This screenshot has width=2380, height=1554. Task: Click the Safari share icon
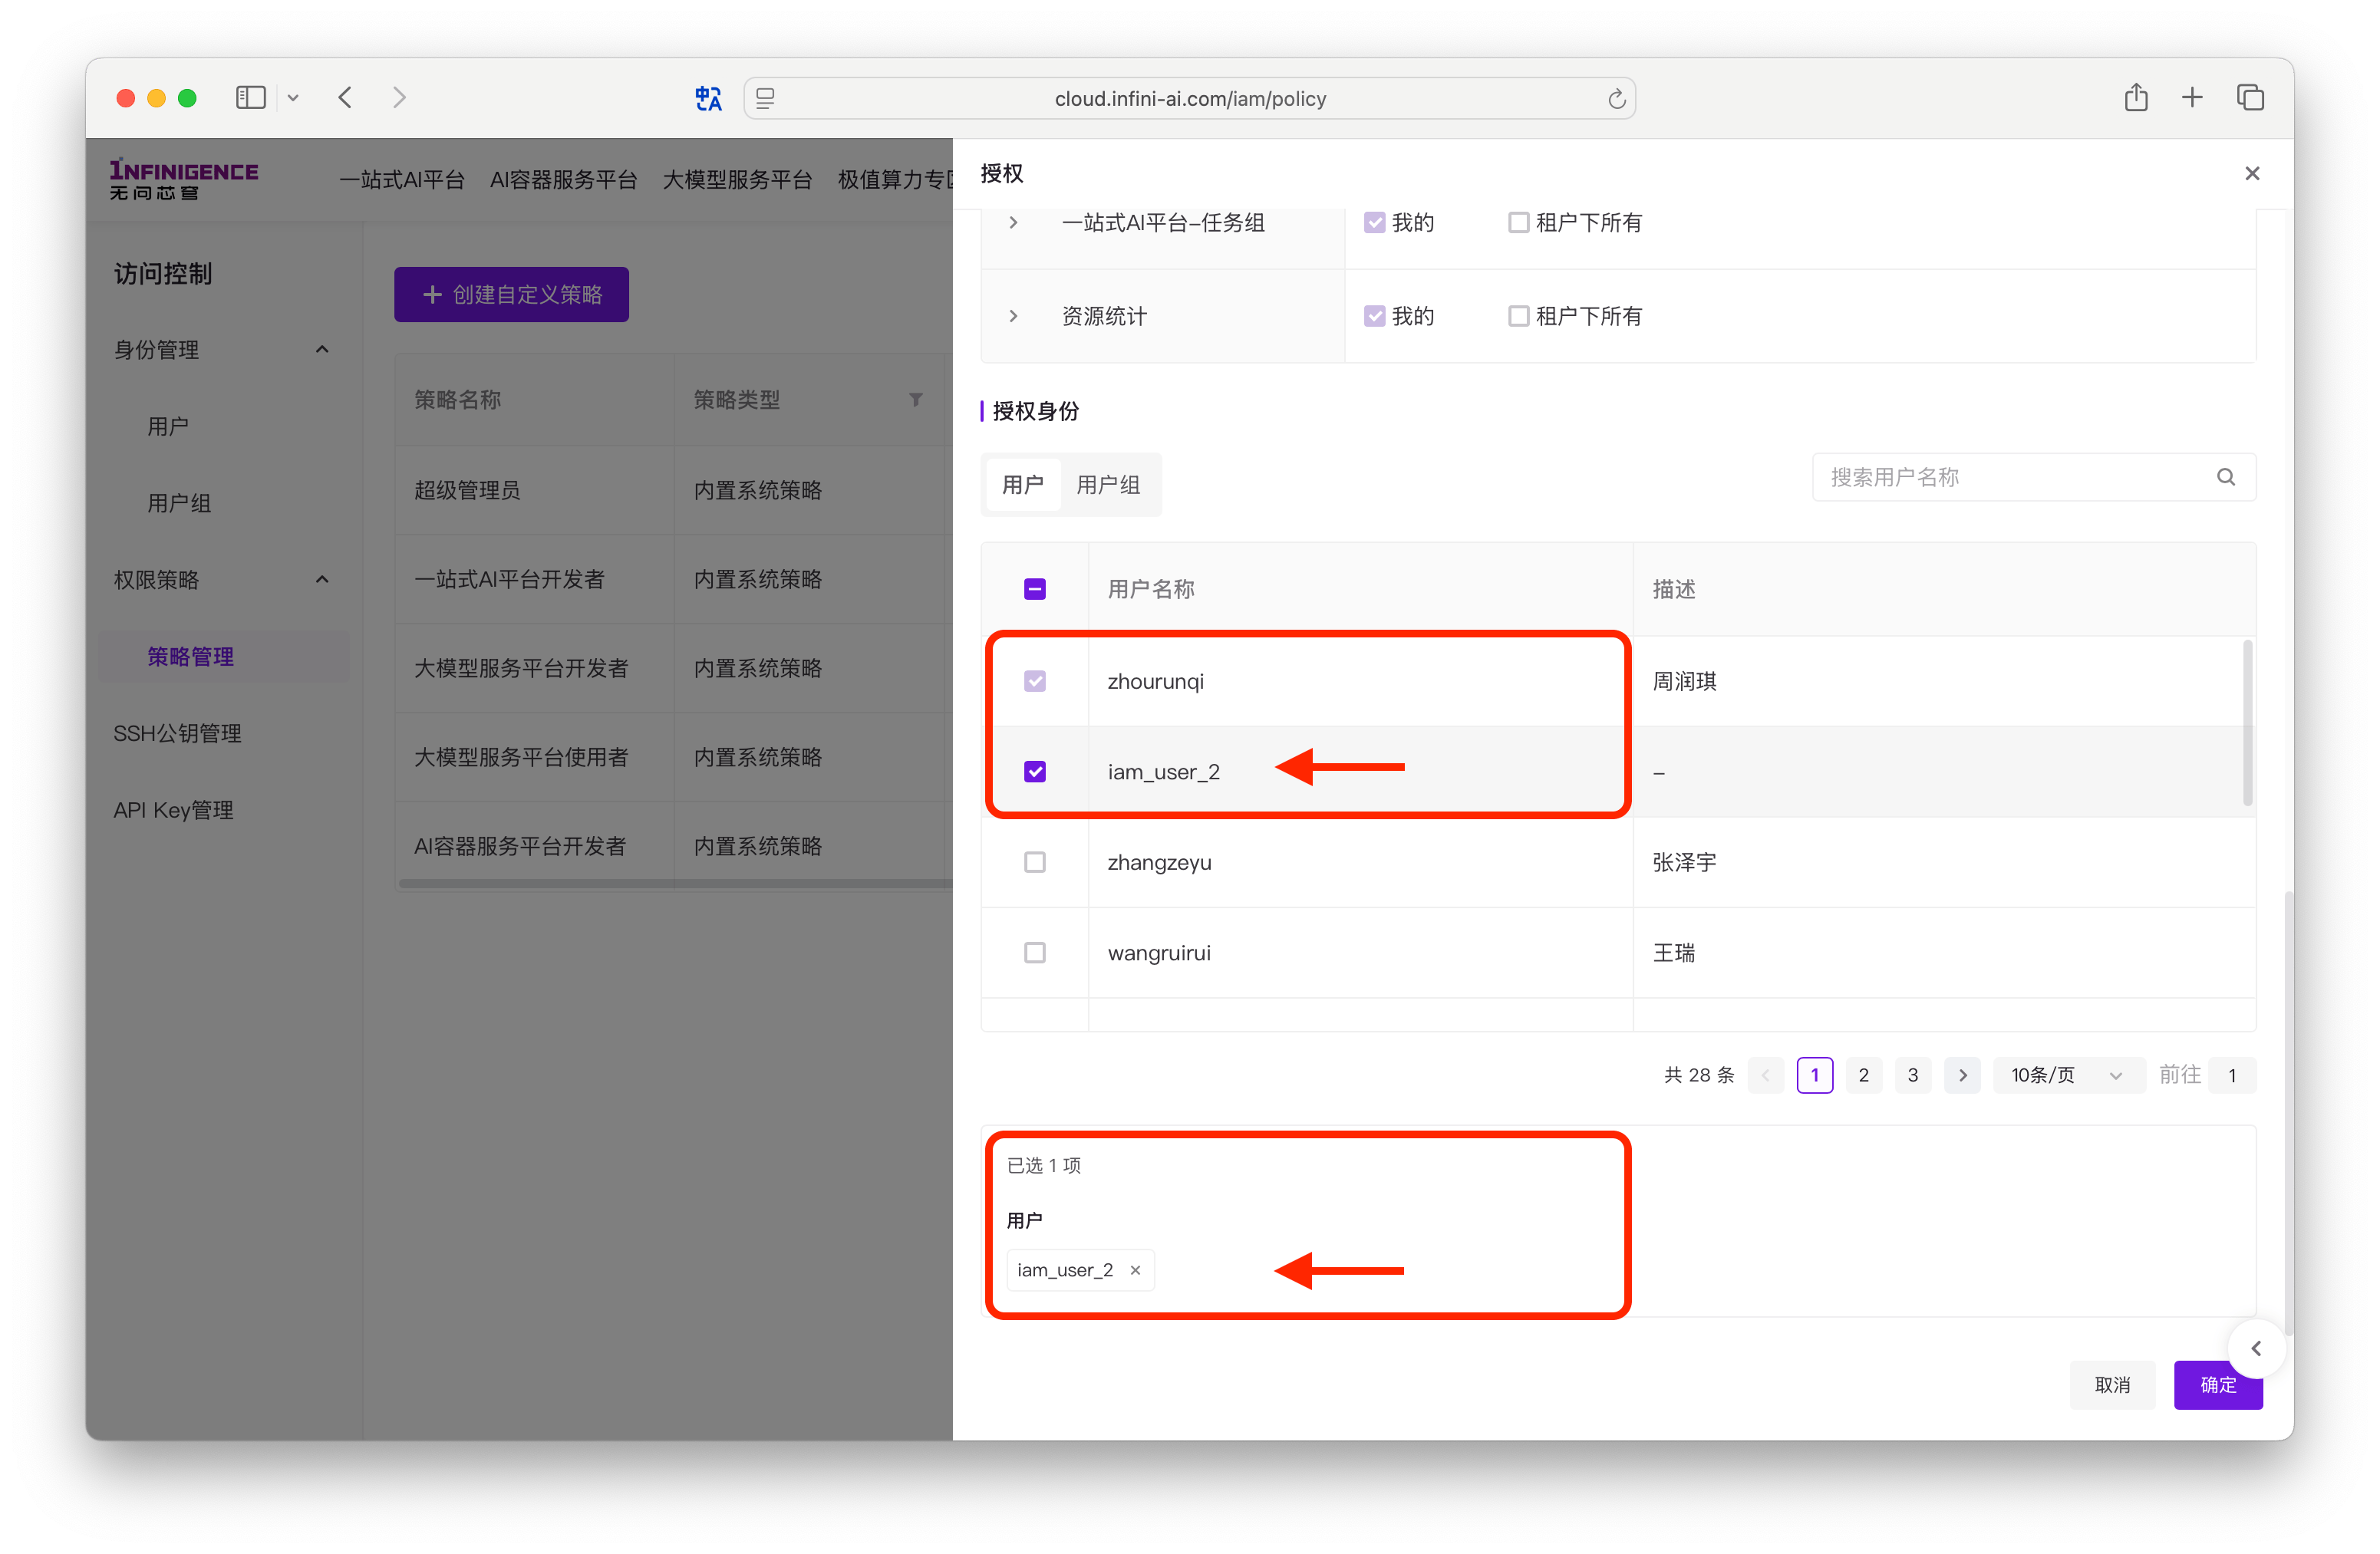click(x=2135, y=97)
